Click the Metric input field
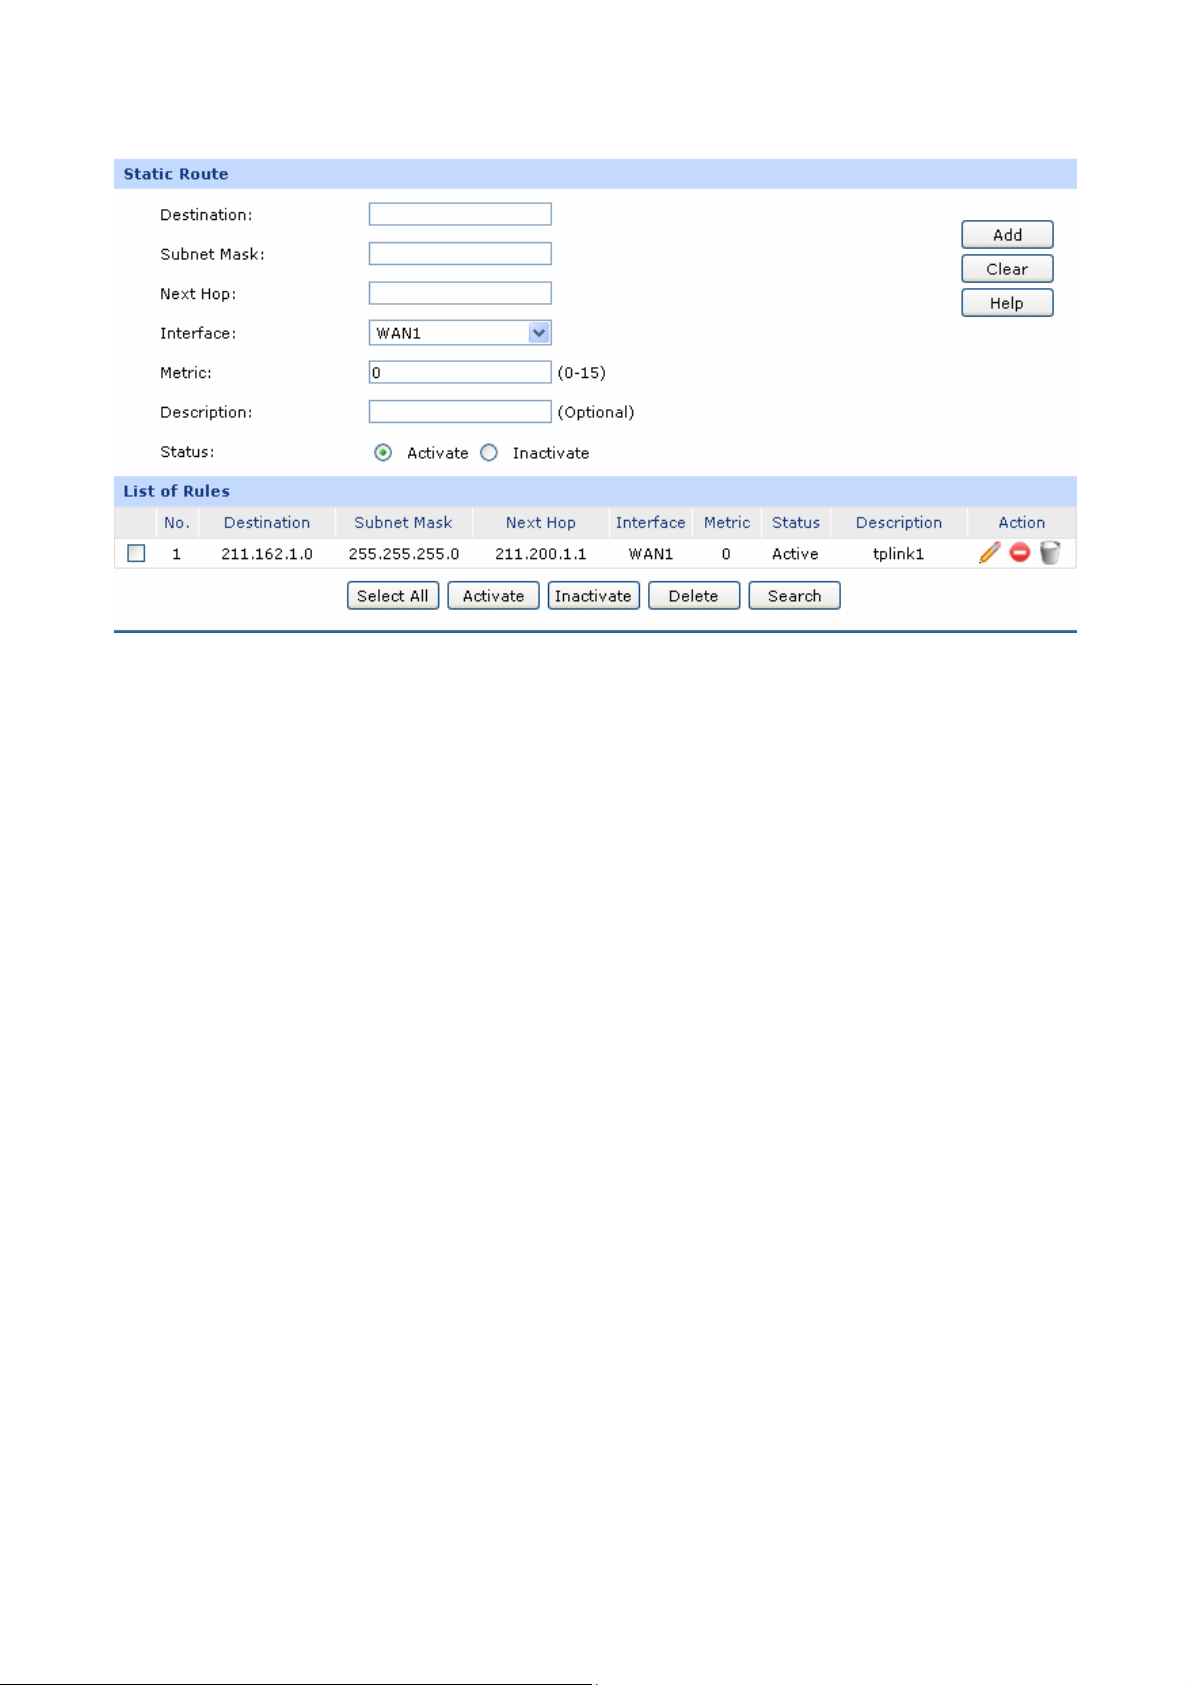Viewport: 1191px width, 1685px height. coord(460,372)
